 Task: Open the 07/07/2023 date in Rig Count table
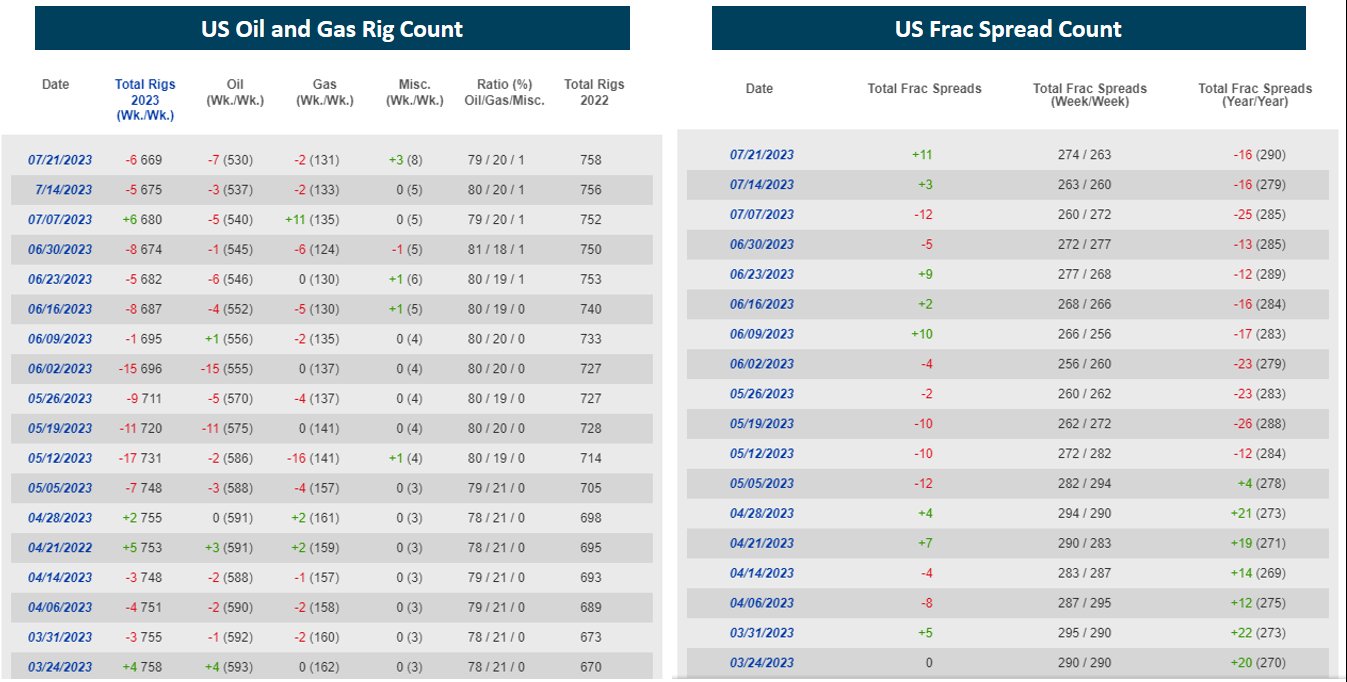click(60, 220)
